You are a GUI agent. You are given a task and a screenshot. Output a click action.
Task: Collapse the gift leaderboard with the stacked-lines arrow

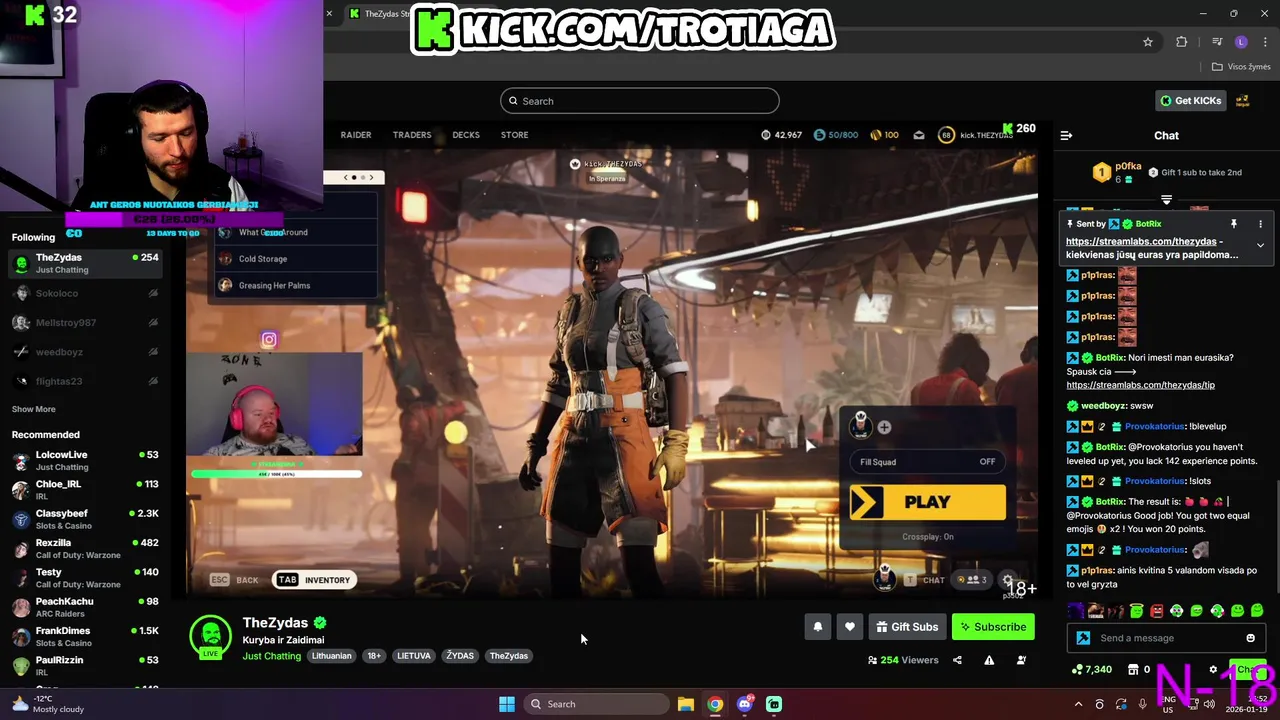click(1166, 200)
